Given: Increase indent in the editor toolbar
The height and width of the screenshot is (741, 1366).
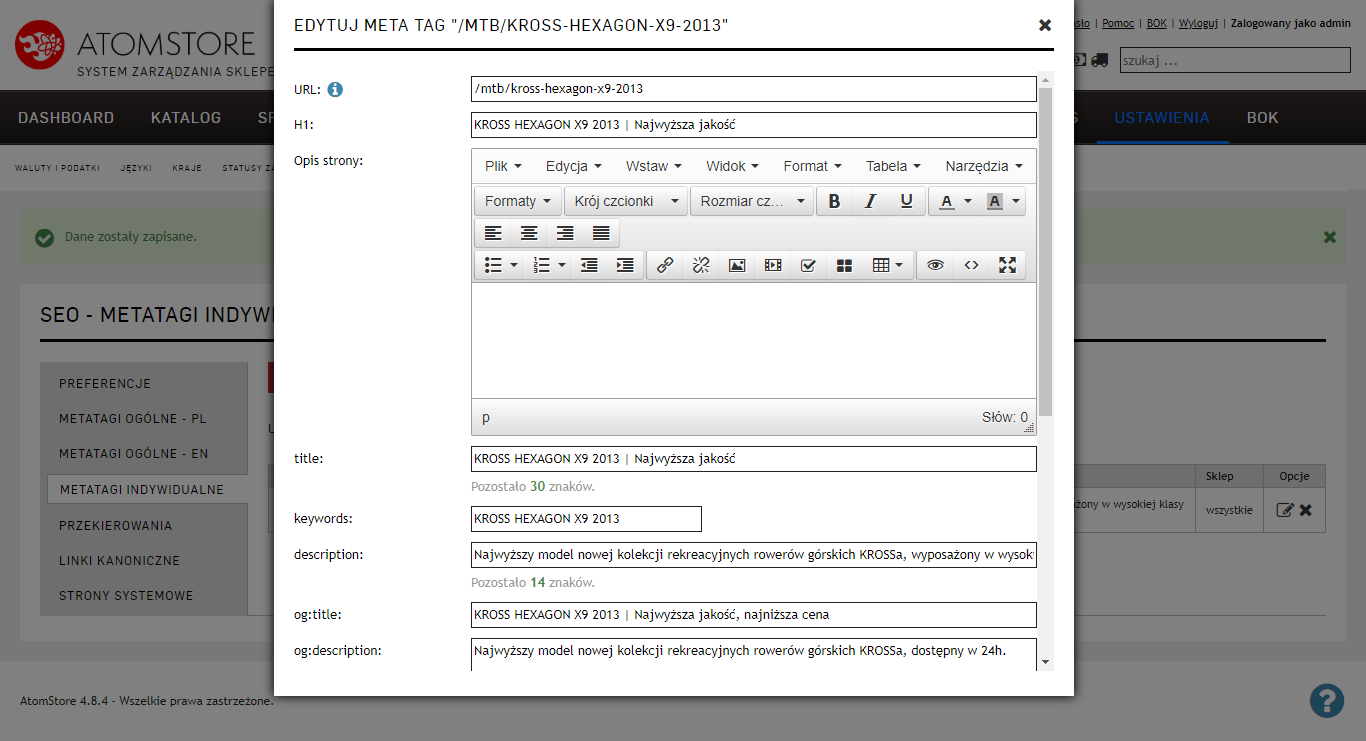Looking at the screenshot, I should point(625,265).
